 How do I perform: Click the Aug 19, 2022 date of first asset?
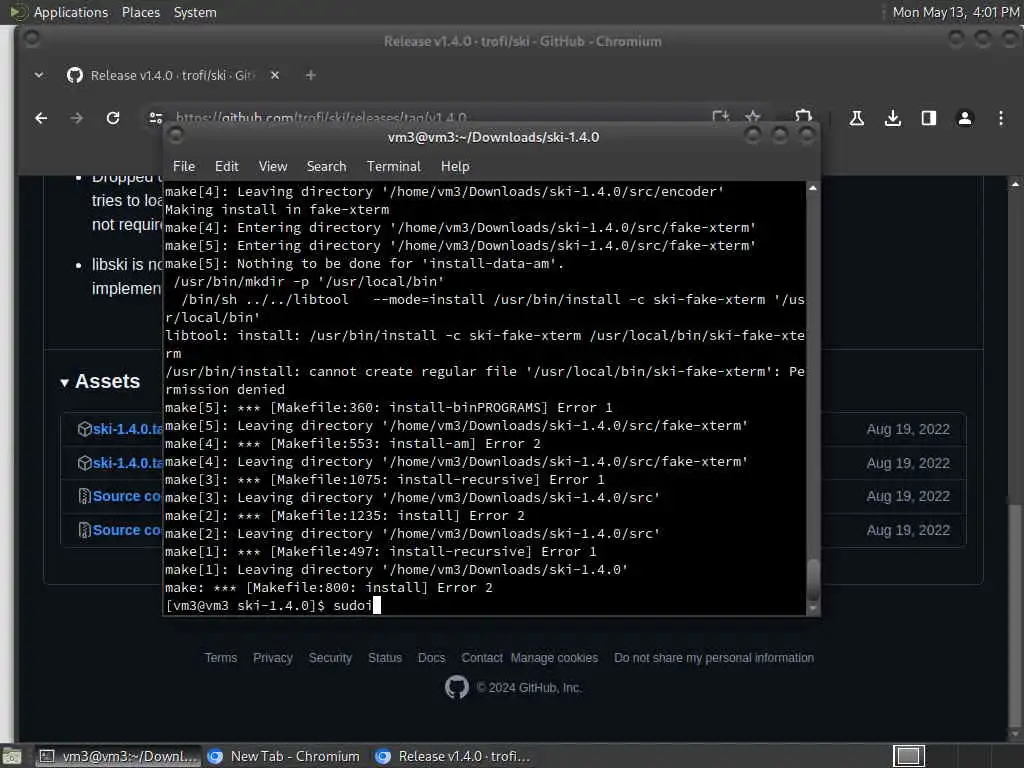pyautogui.click(x=908, y=429)
